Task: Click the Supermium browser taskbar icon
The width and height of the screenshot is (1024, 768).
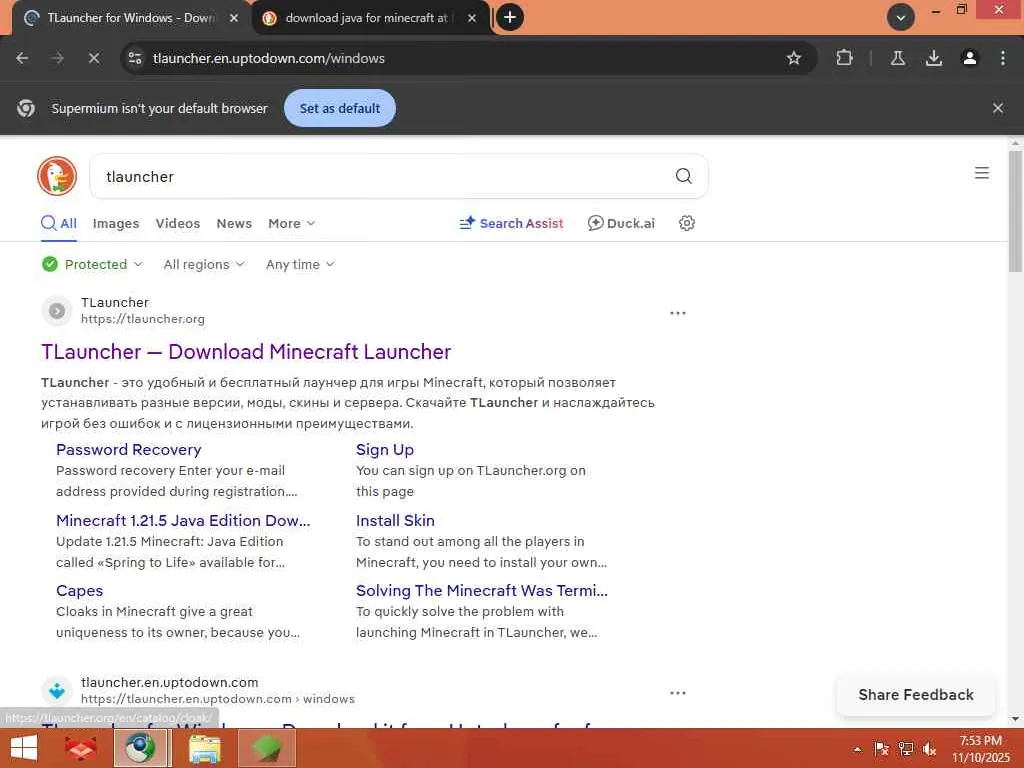Action: pos(142,748)
